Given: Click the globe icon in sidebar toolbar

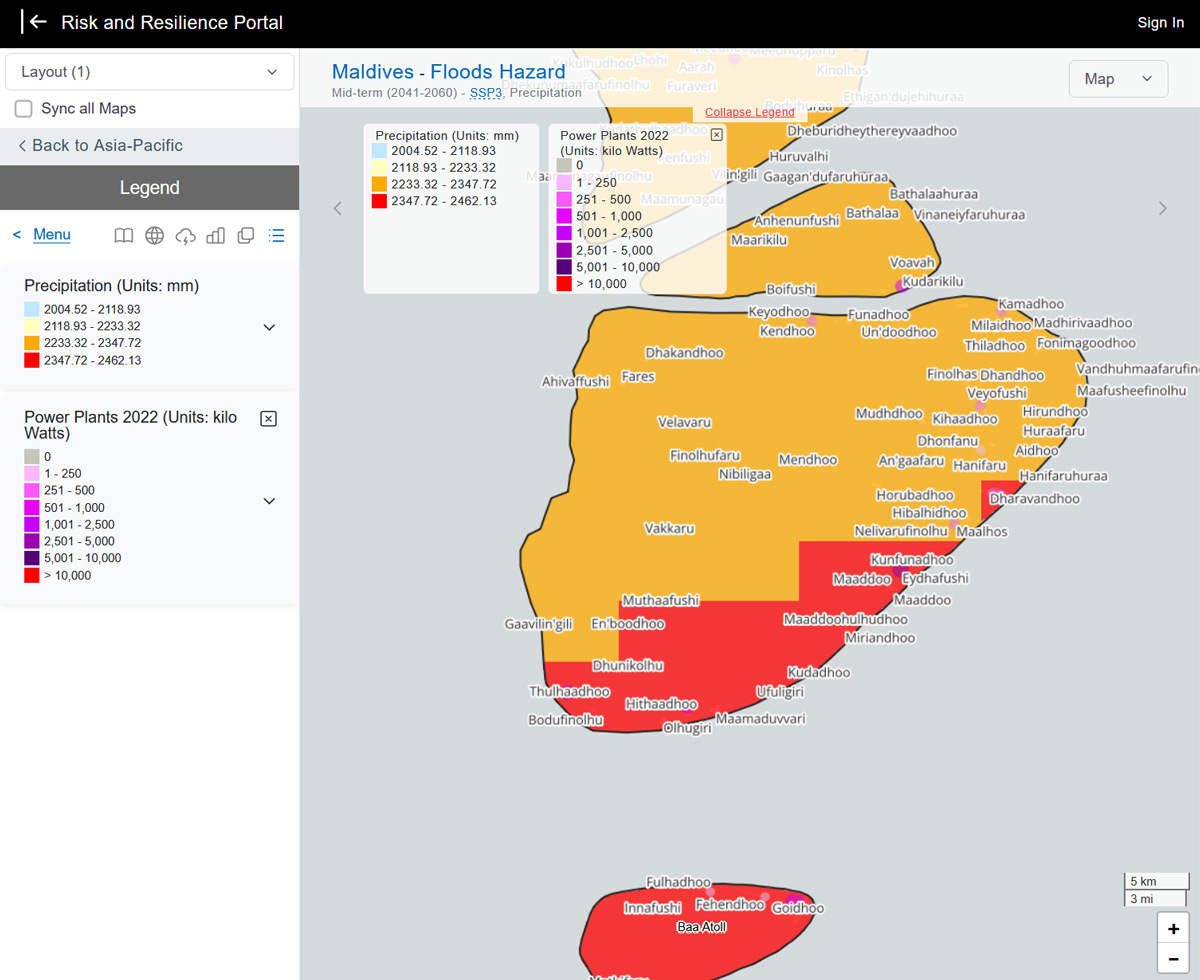Looking at the screenshot, I should pyautogui.click(x=154, y=236).
